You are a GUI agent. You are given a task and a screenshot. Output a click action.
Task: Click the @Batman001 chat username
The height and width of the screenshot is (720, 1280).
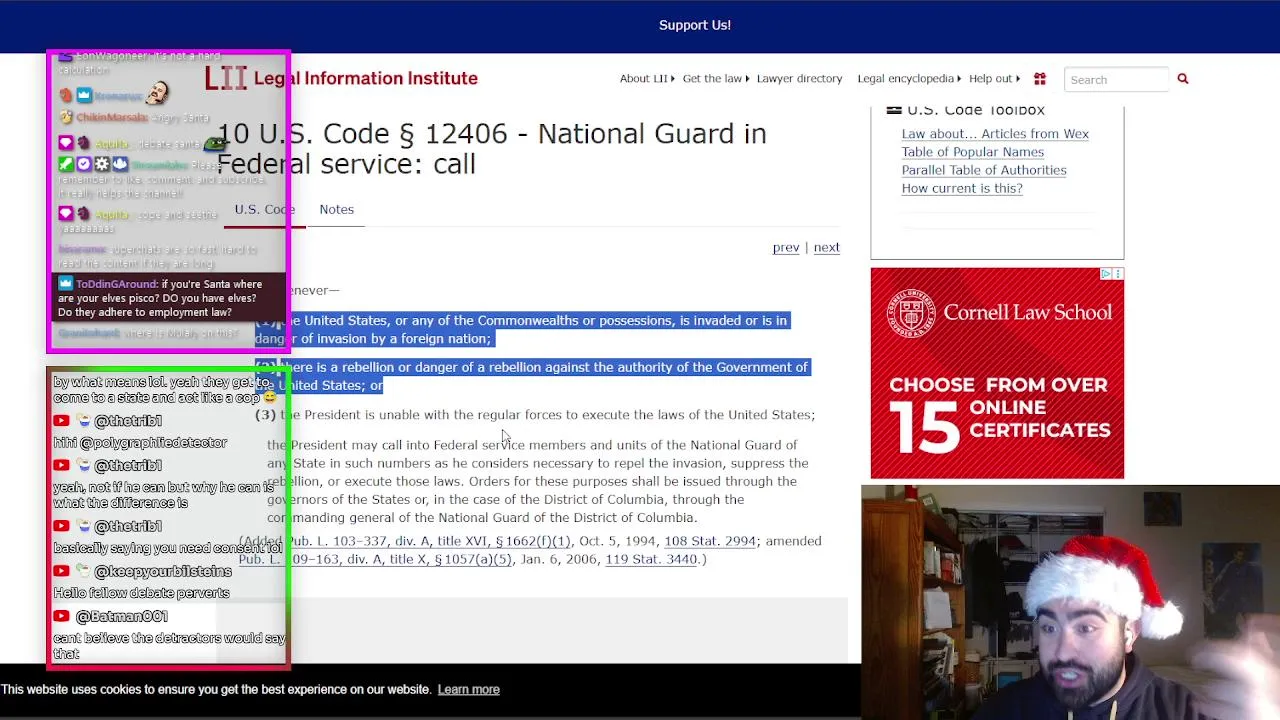[x=122, y=616]
